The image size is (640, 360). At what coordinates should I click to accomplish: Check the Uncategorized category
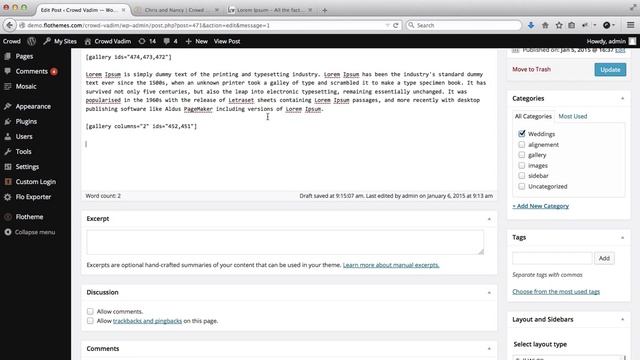tap(522, 186)
